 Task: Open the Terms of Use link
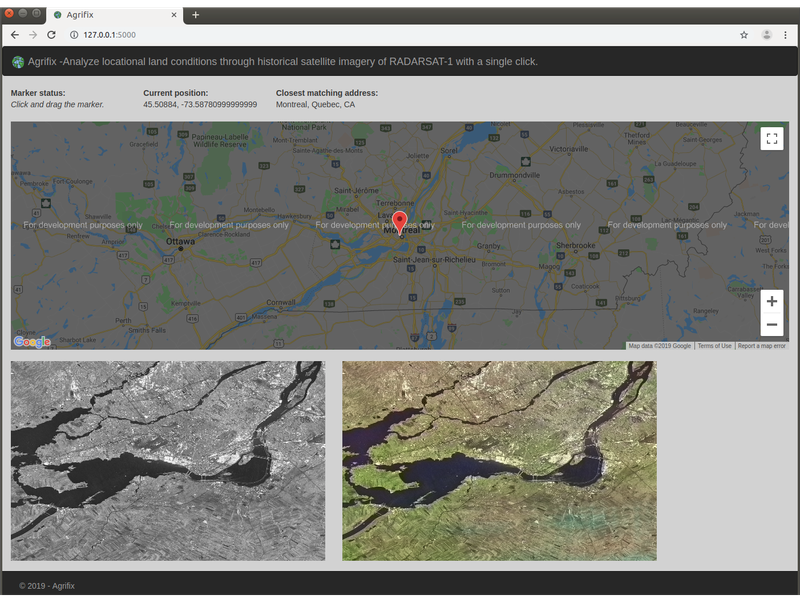point(714,346)
